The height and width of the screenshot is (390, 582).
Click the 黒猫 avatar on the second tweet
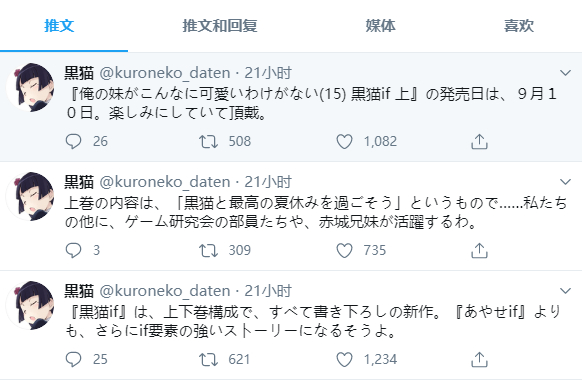pos(30,196)
